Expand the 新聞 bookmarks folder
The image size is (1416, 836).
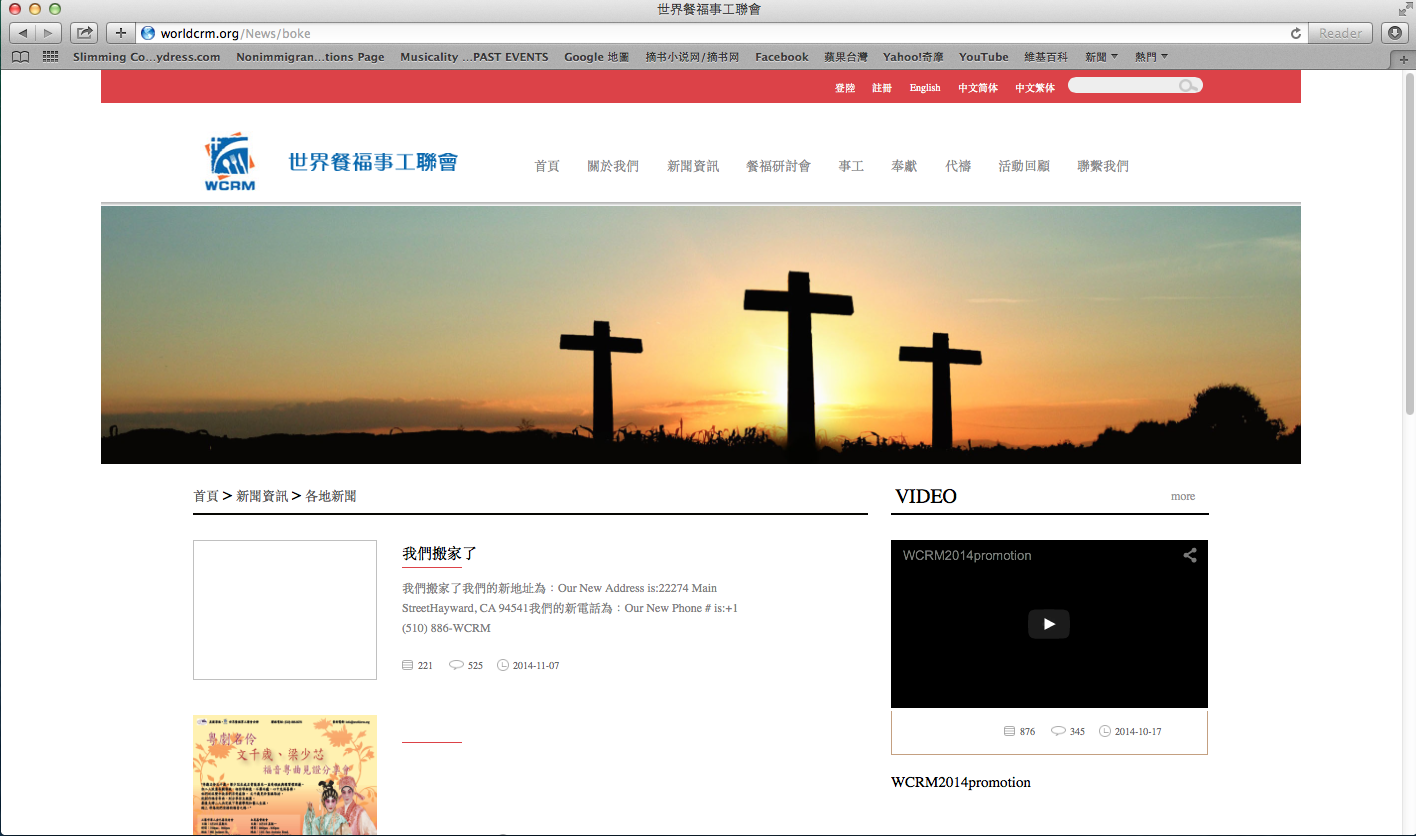1101,57
